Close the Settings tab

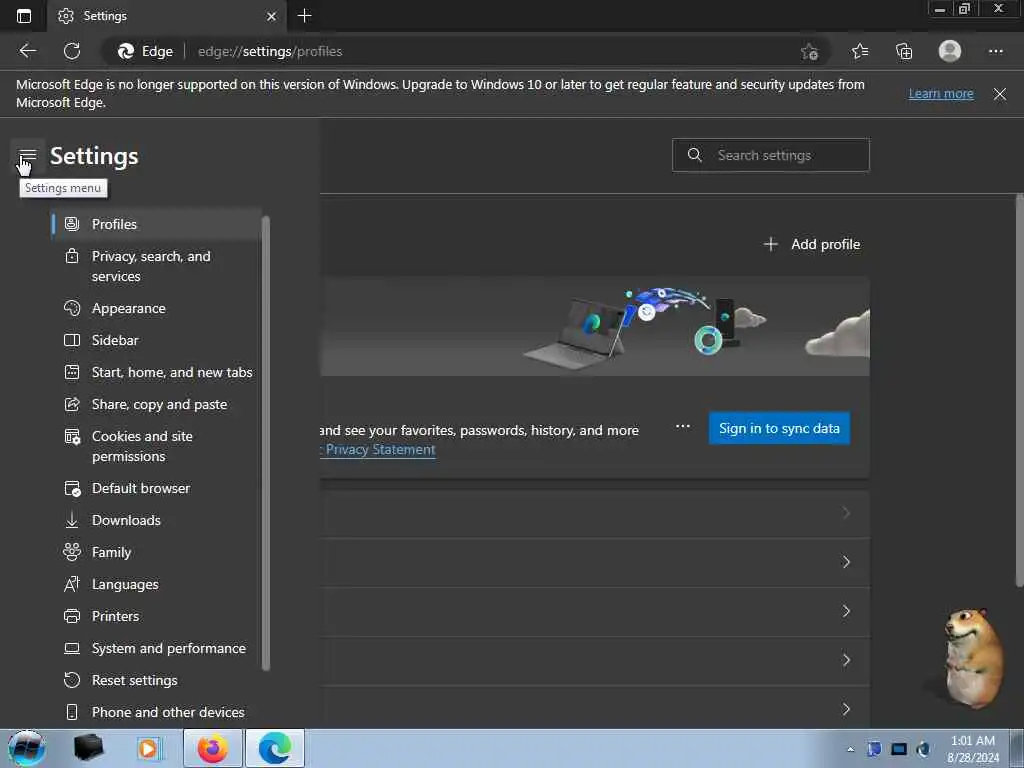pos(272,16)
